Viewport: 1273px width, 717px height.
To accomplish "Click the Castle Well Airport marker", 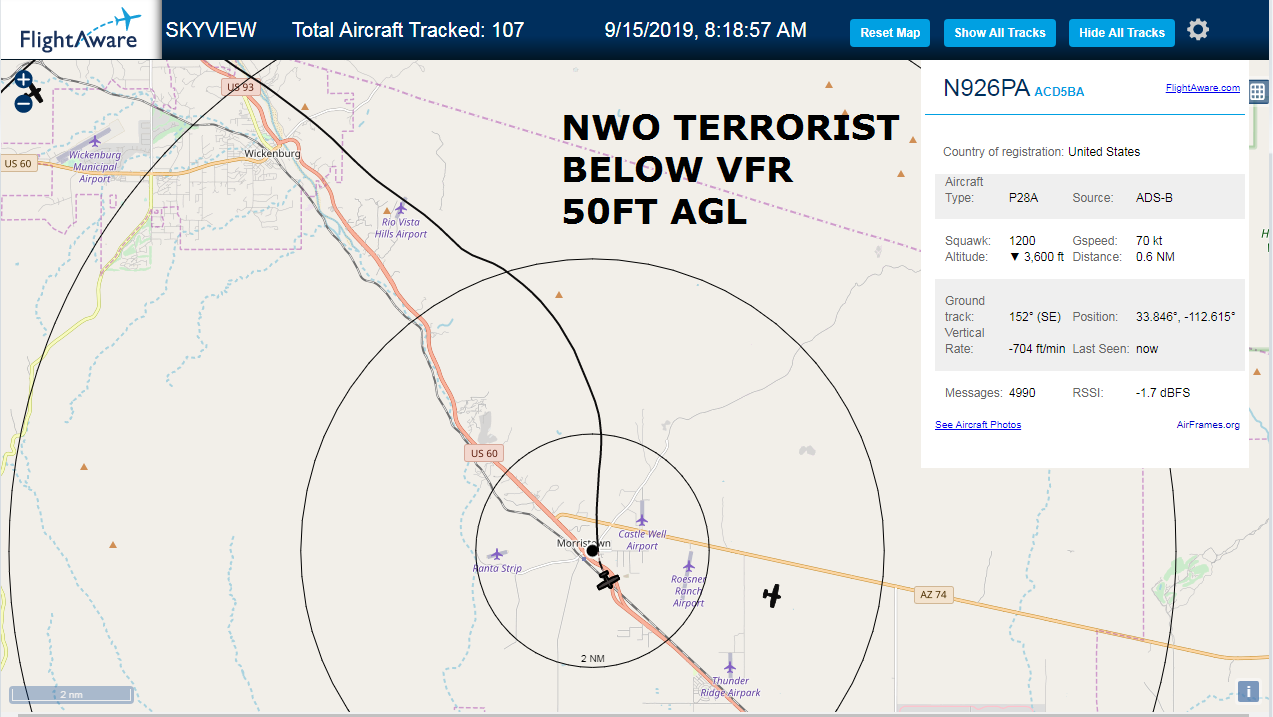I will (x=642, y=519).
